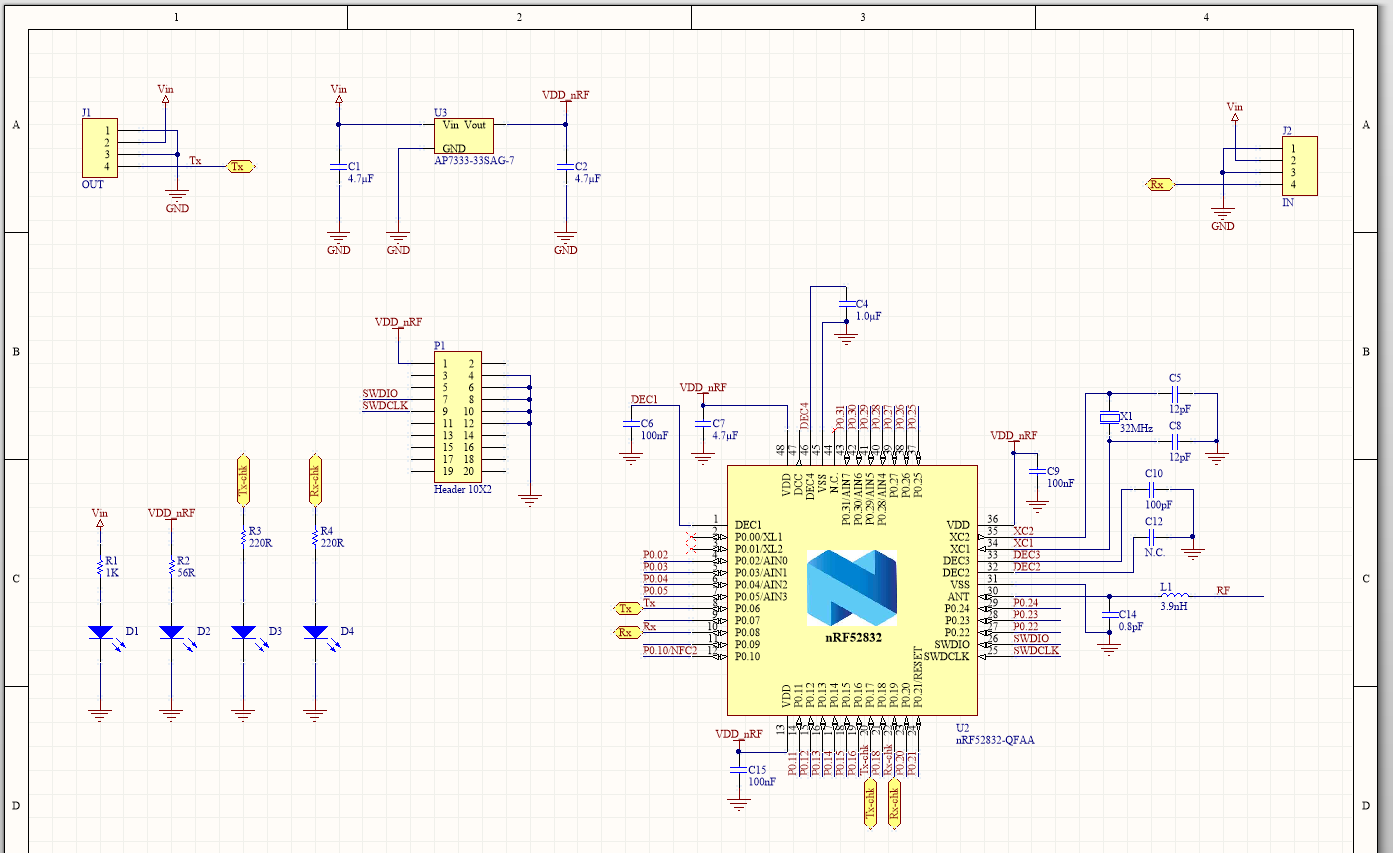Select the P0.10/NFC2 net label
Screen dimensions: 1393x853
(669, 650)
